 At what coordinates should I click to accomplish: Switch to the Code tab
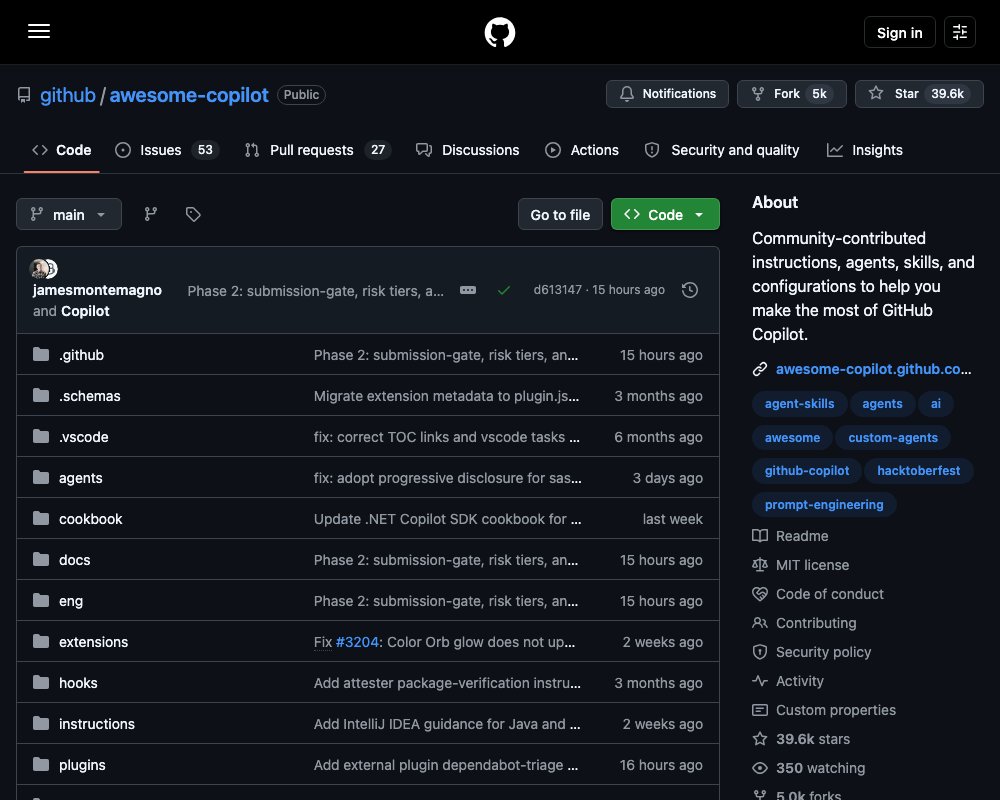tap(62, 150)
